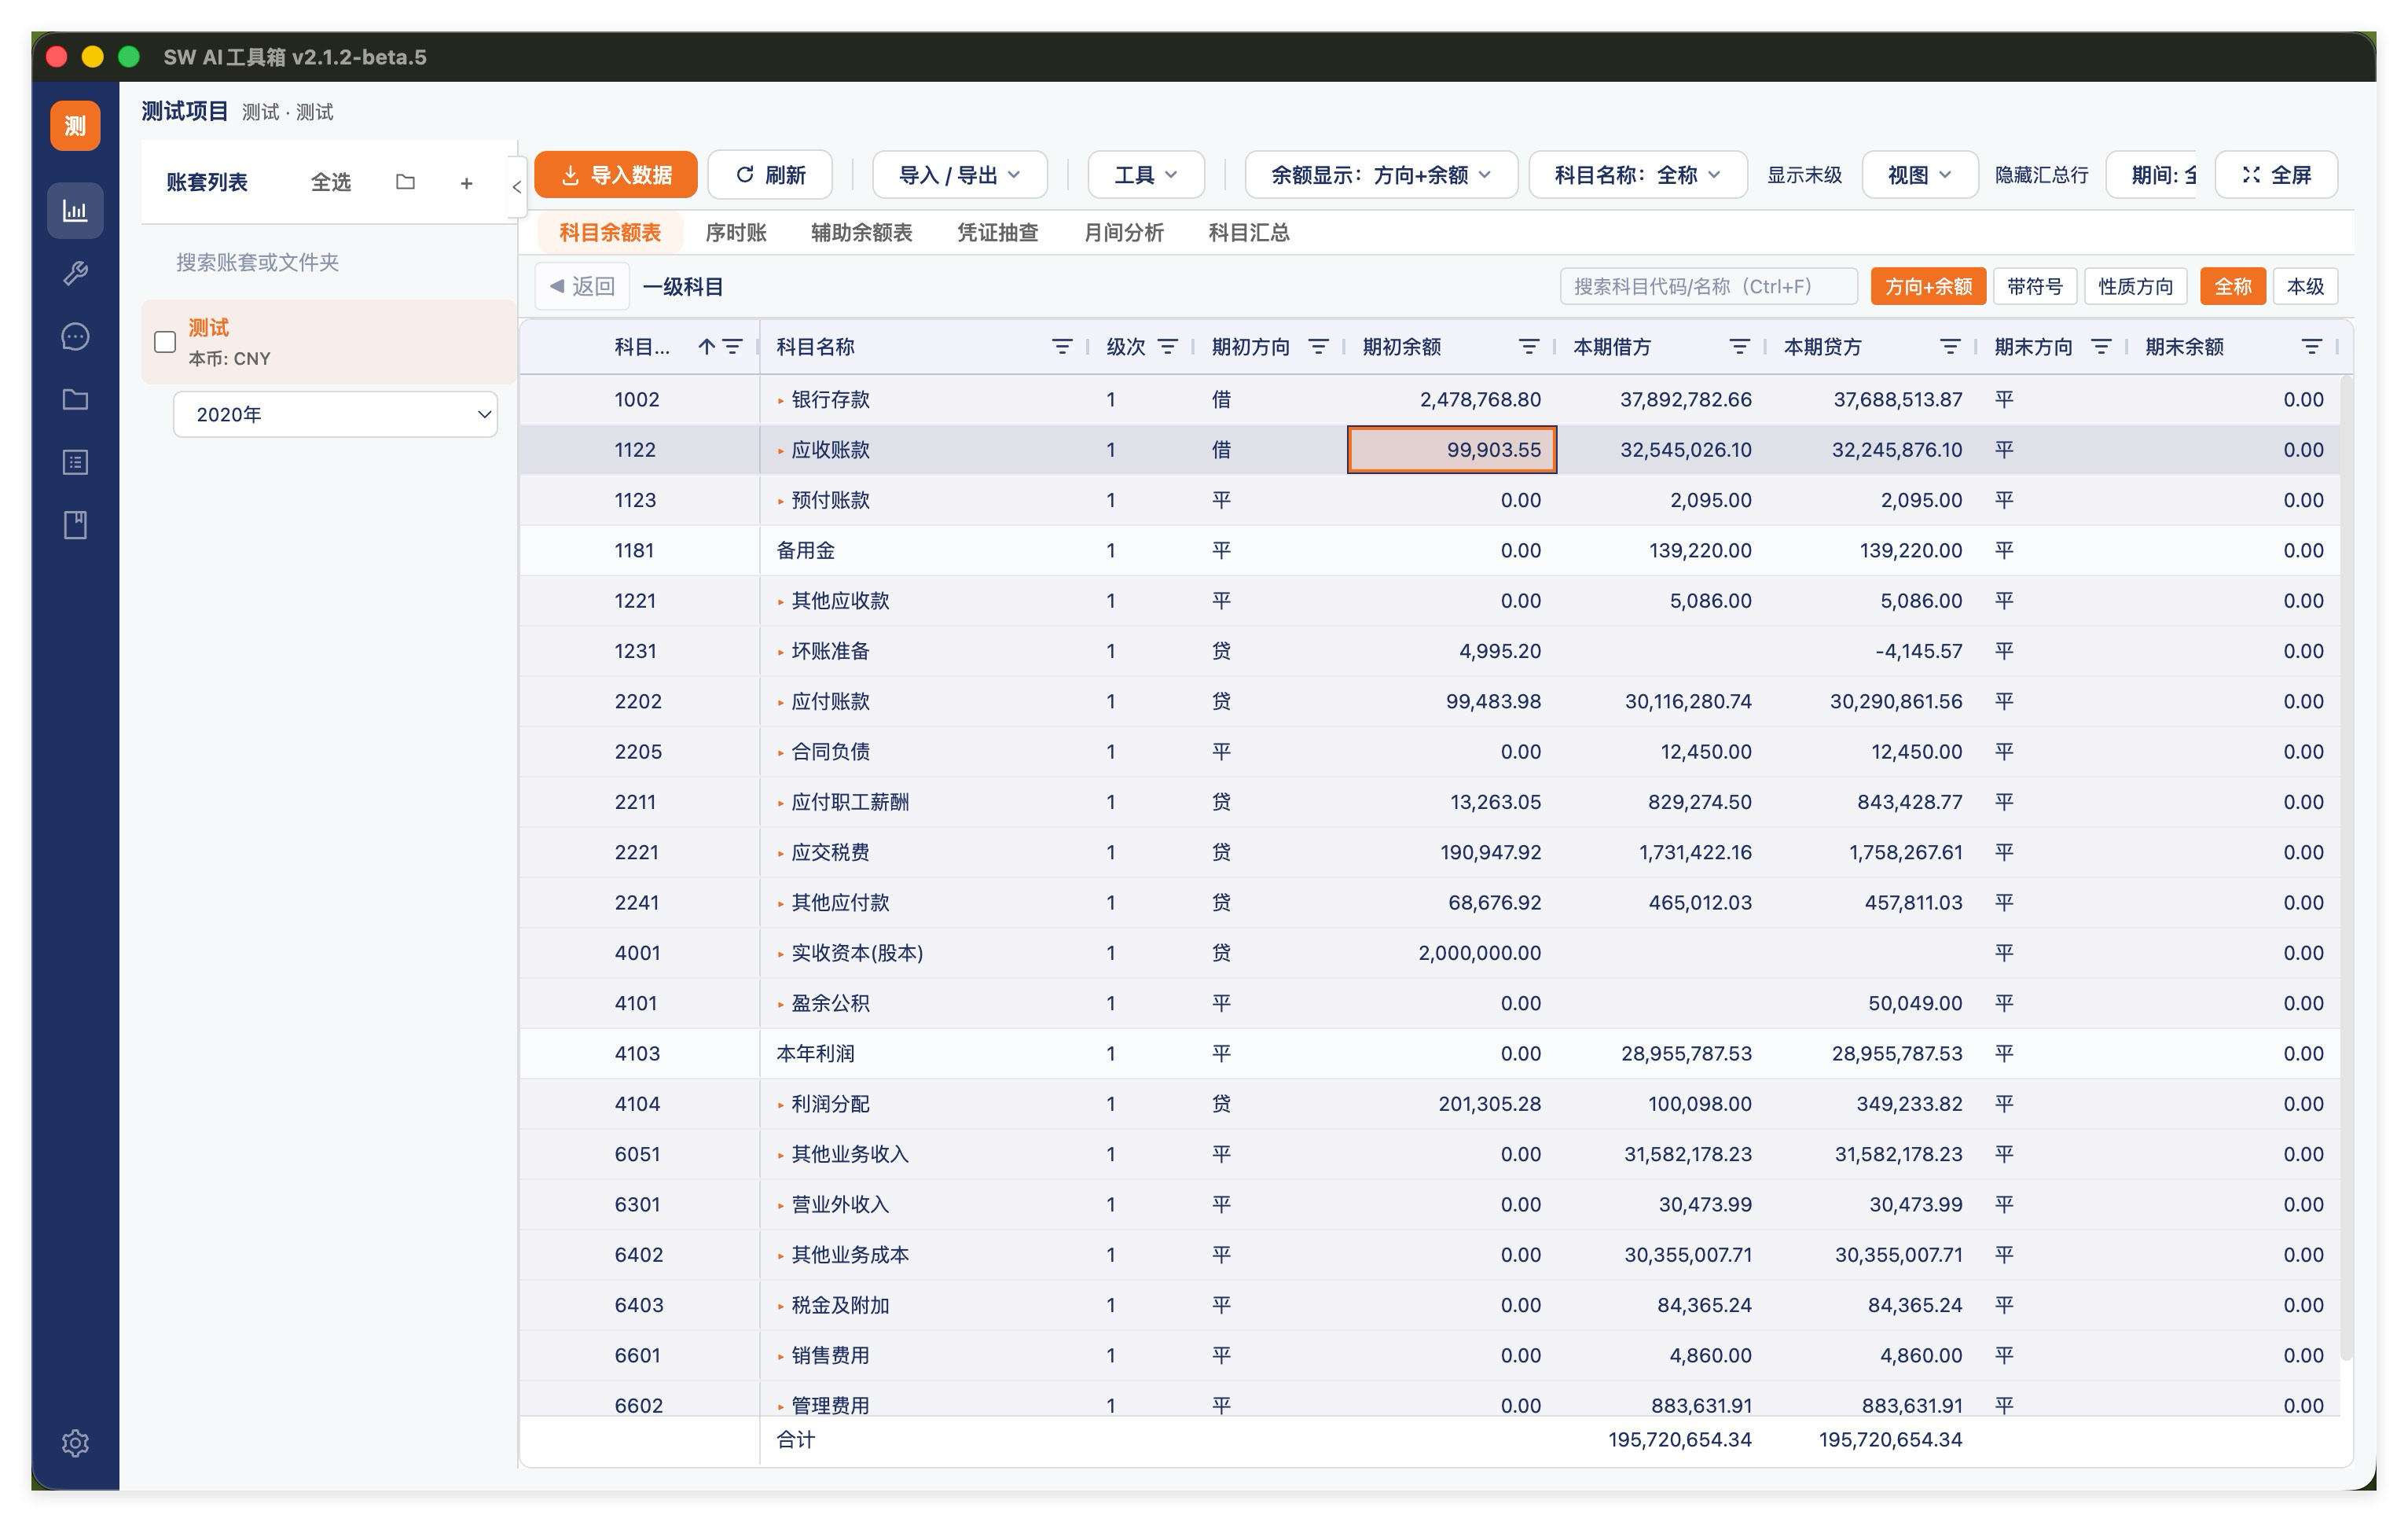Screen dimensions: 2408x1522
Task: Add a new account set with plus icon
Action: click(x=466, y=183)
